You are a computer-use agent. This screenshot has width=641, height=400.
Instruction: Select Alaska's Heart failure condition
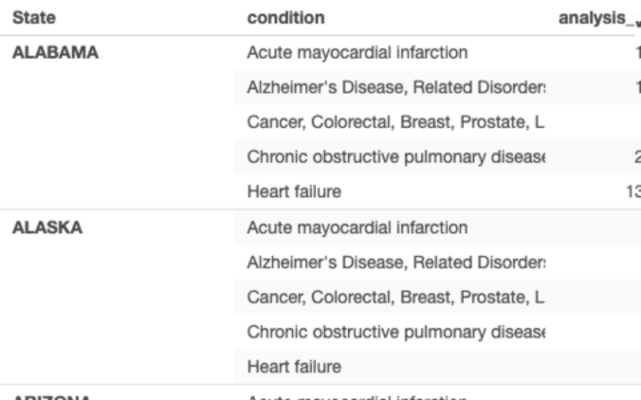(x=294, y=366)
